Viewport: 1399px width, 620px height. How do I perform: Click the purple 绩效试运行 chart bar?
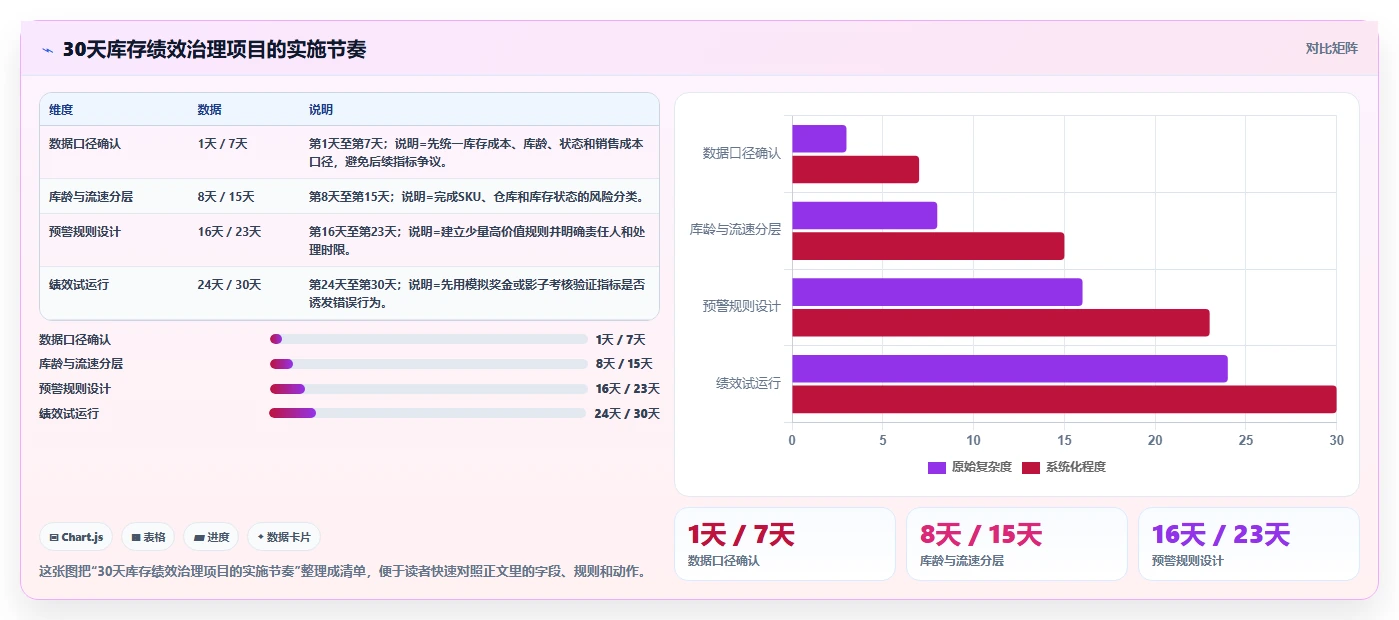click(1009, 369)
